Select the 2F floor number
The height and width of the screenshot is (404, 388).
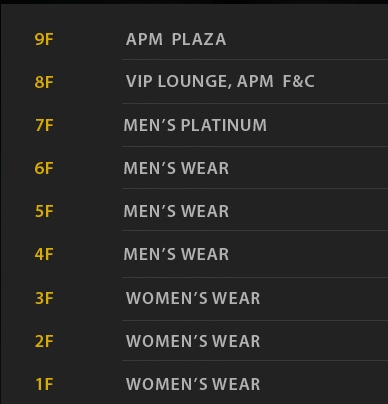click(44, 342)
